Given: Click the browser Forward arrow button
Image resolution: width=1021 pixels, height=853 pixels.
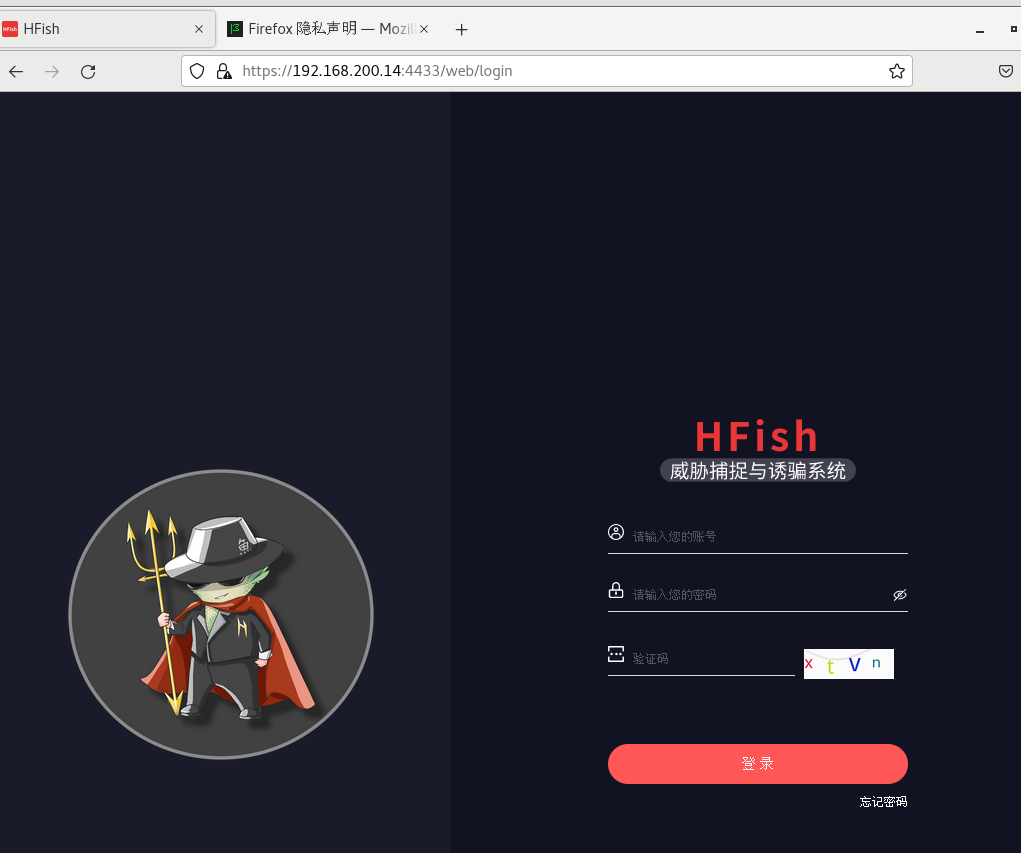Looking at the screenshot, I should (52, 72).
